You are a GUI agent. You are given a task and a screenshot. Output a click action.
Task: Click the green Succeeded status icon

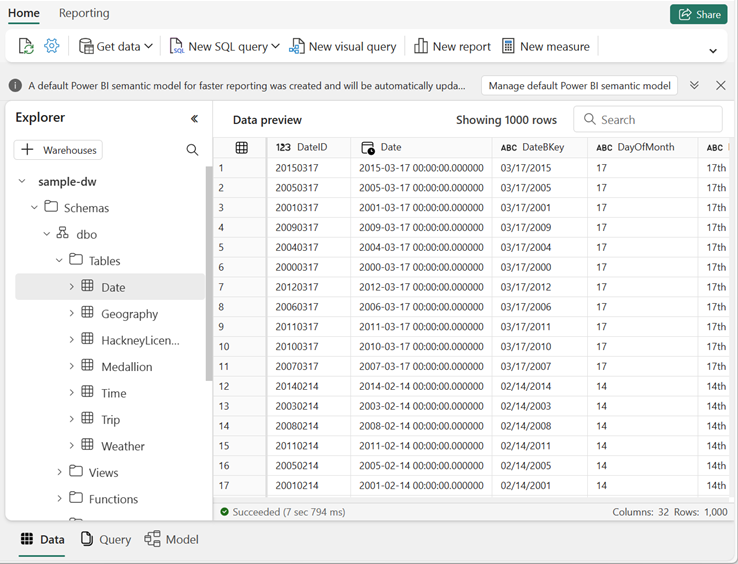[225, 512]
